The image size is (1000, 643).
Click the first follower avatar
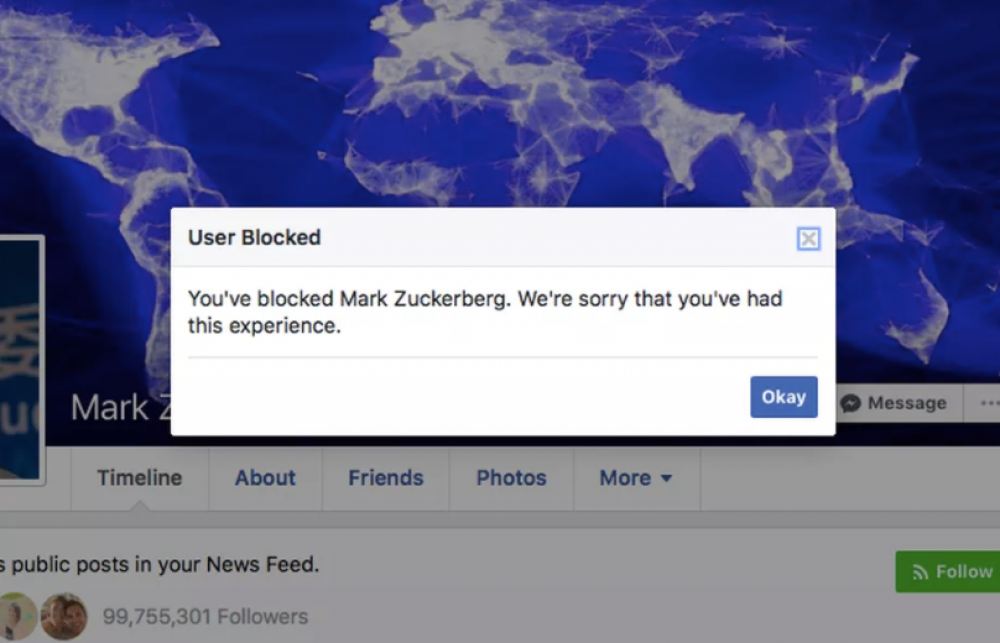click(17, 616)
